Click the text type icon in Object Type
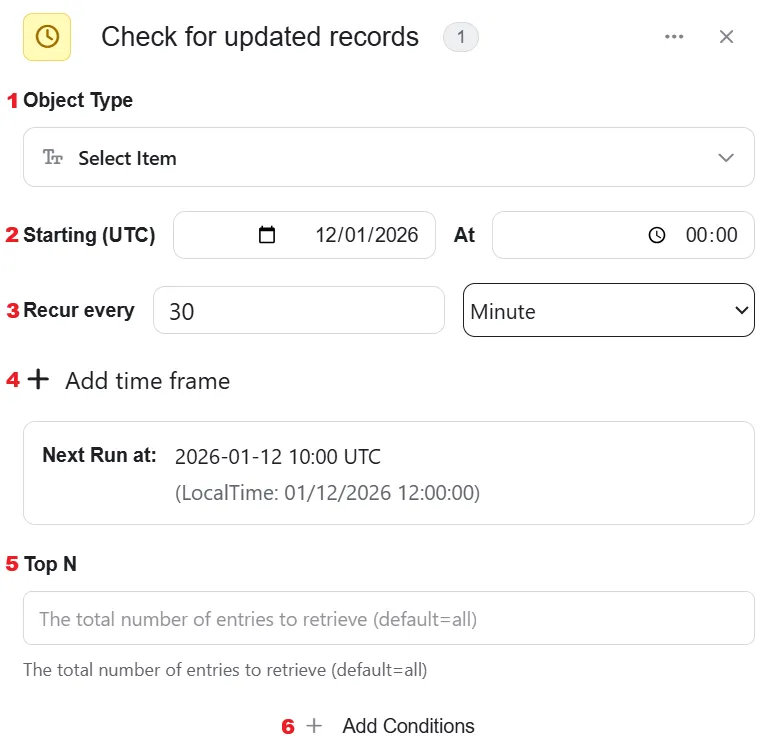 [x=53, y=157]
